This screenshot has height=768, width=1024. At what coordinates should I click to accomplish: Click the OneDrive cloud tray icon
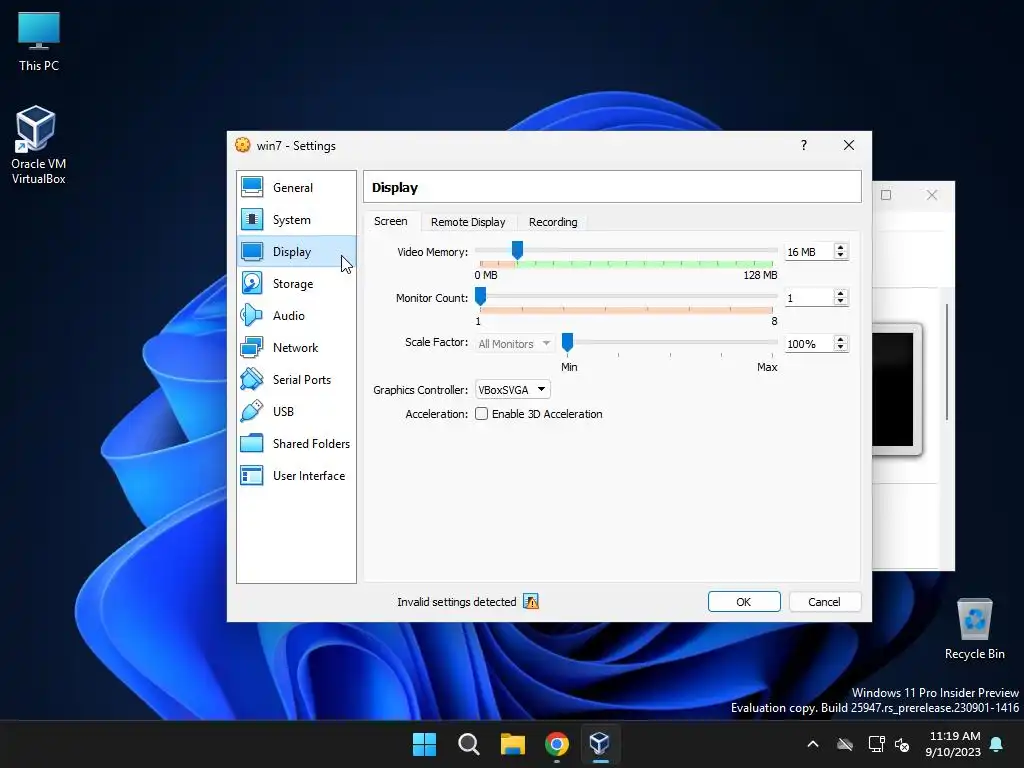click(x=845, y=744)
